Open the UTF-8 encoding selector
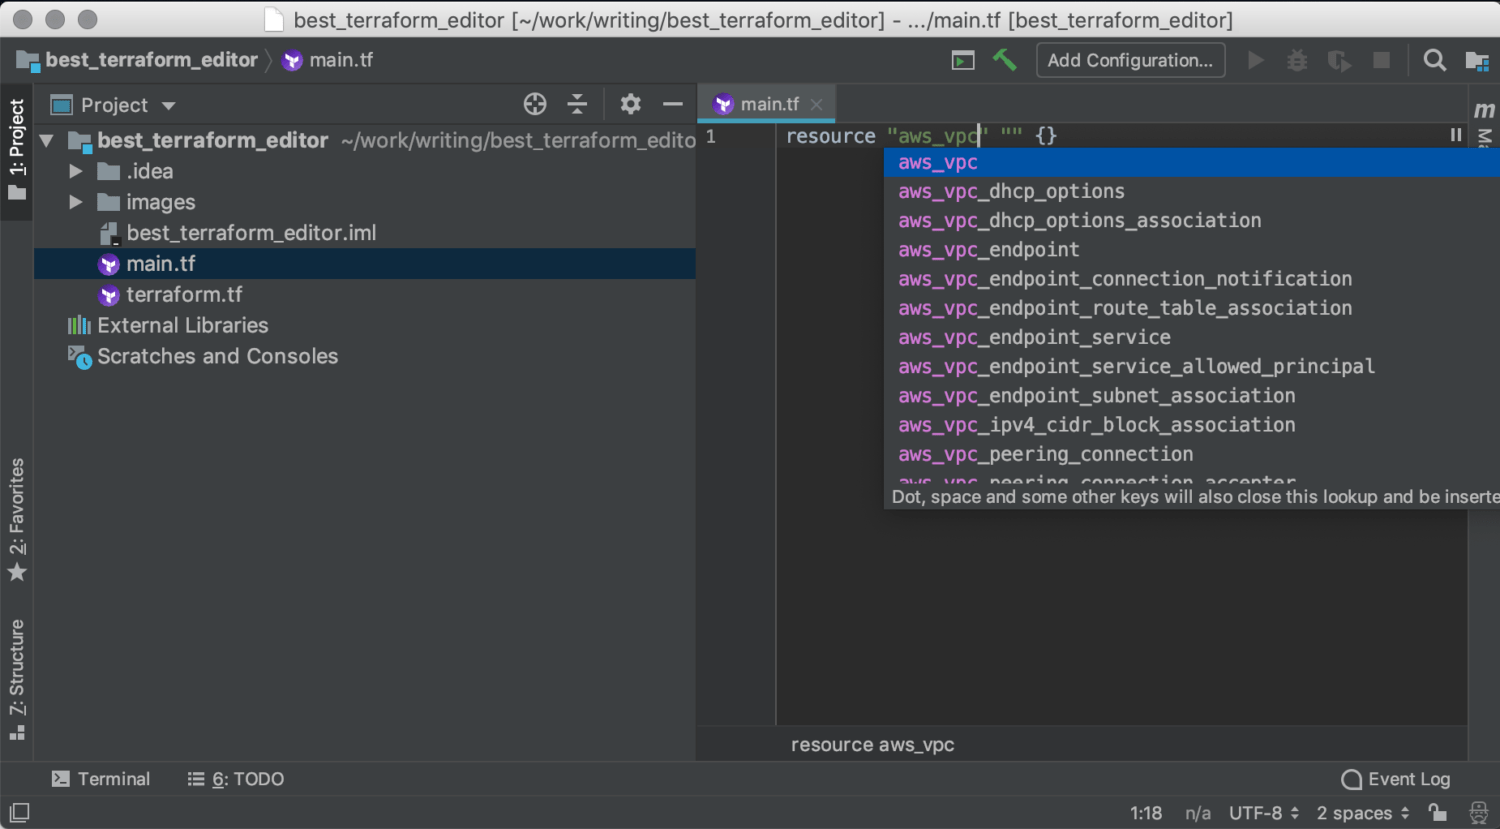Screen dimensions: 1500x829 click(1264, 813)
